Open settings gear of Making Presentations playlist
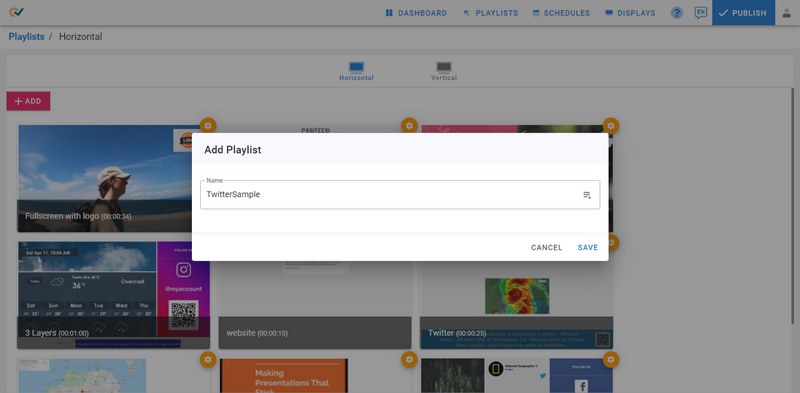Screen dimensions: 800x393 coord(409,360)
